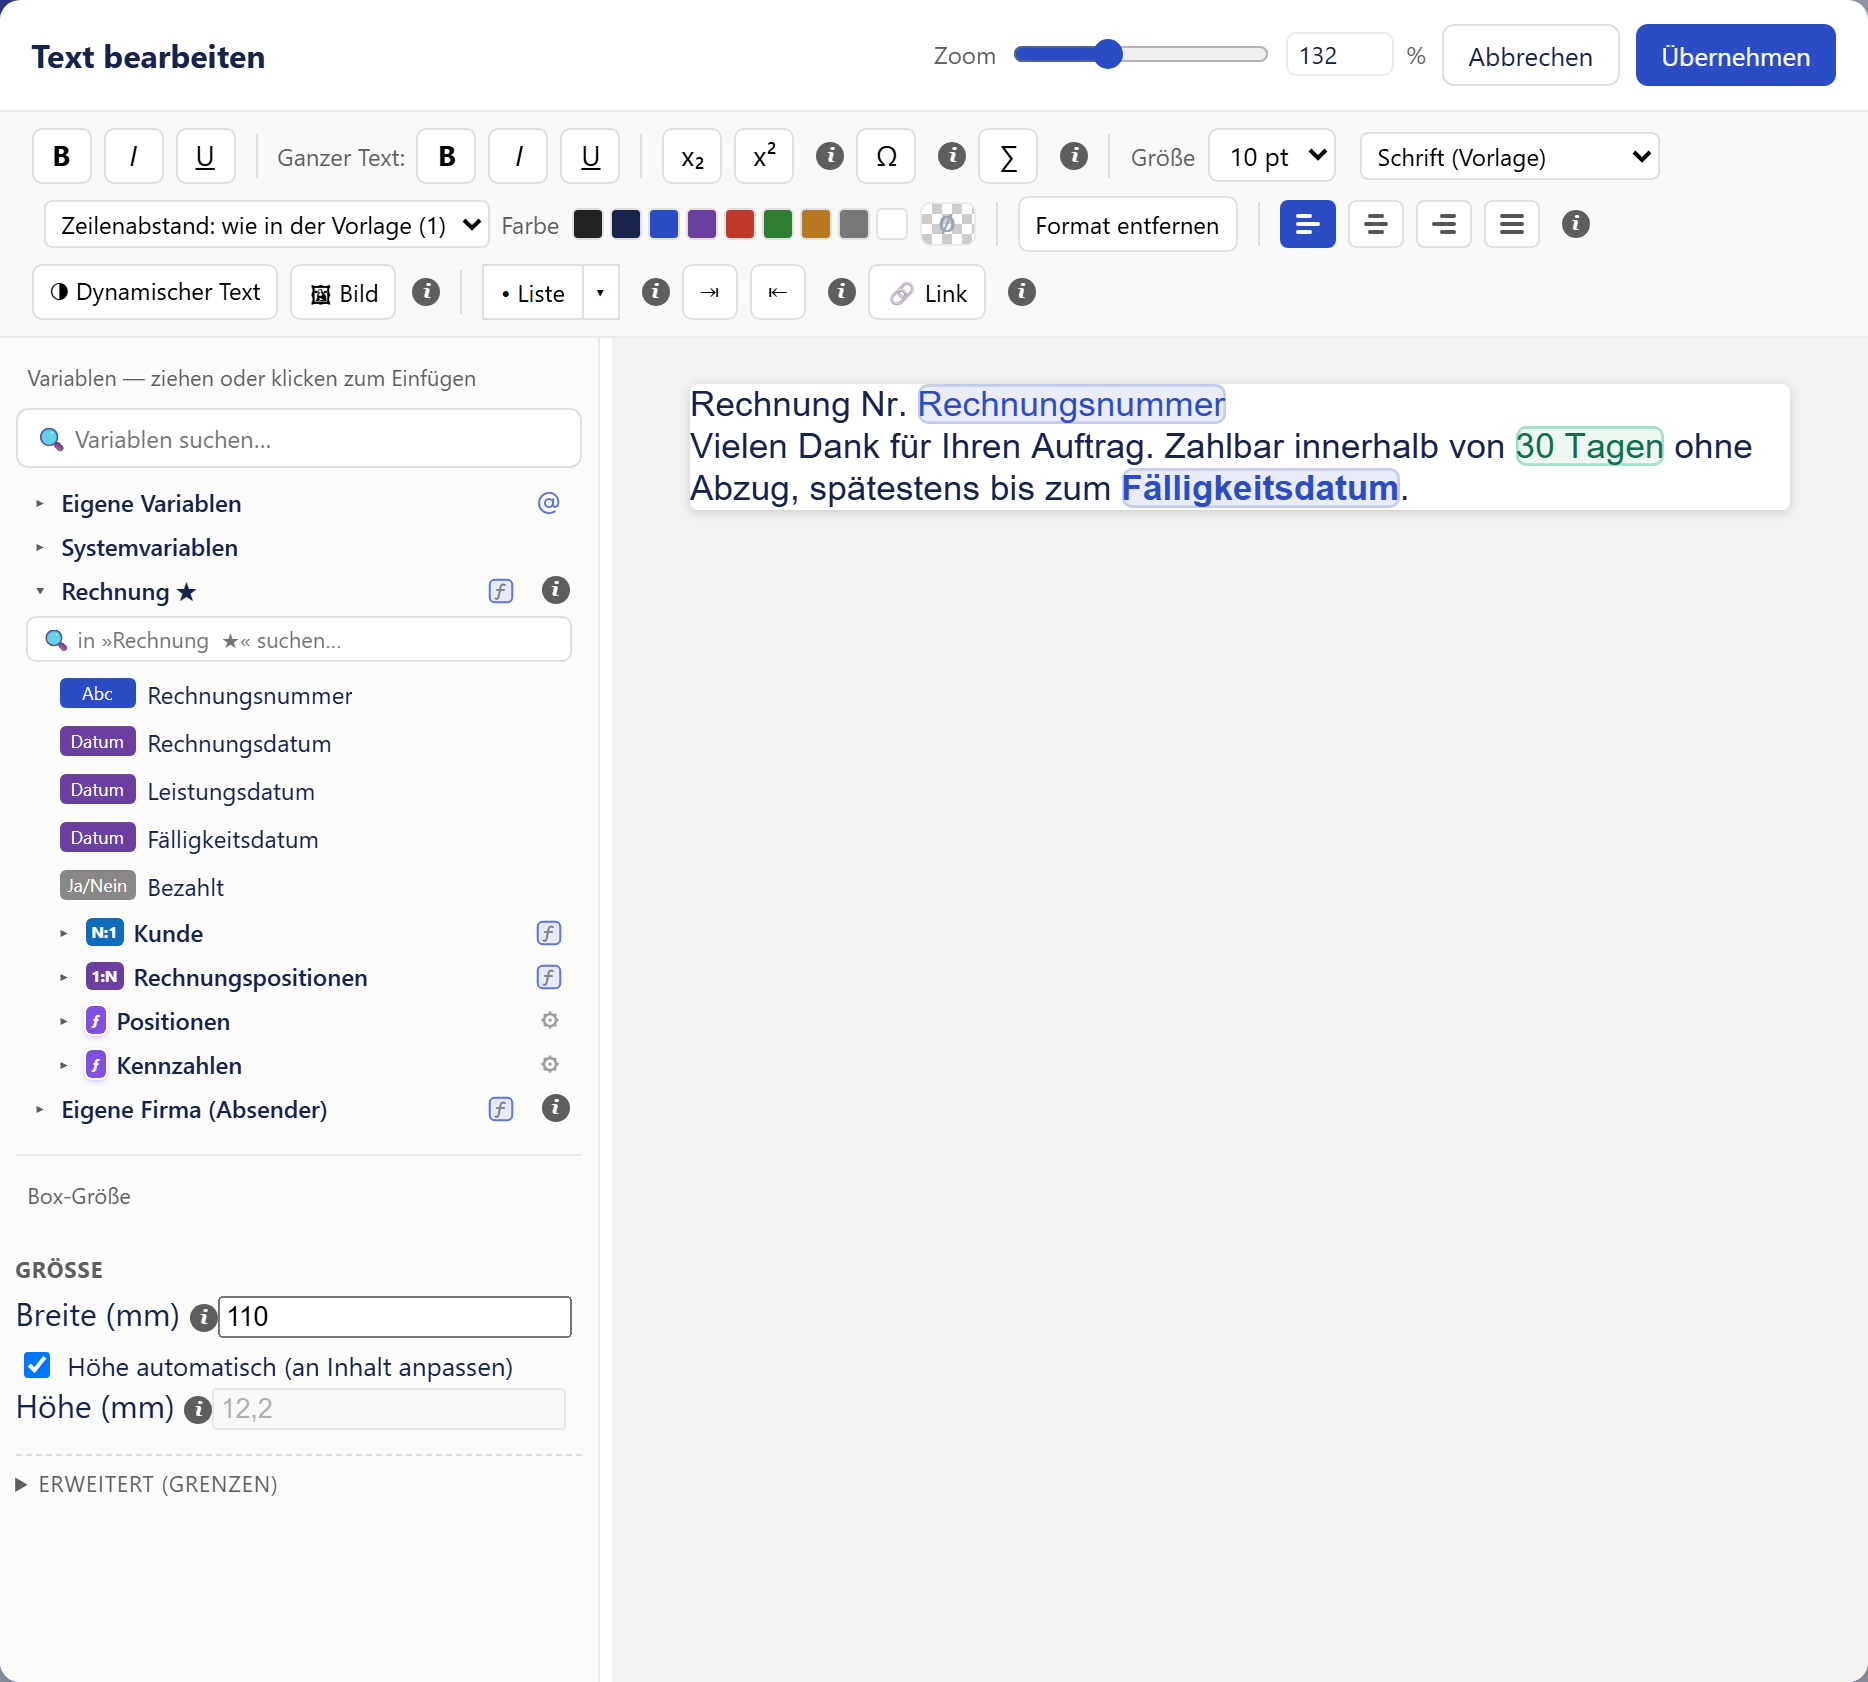The height and width of the screenshot is (1682, 1868).
Task: Open the Sigma formula button
Action: point(1008,157)
